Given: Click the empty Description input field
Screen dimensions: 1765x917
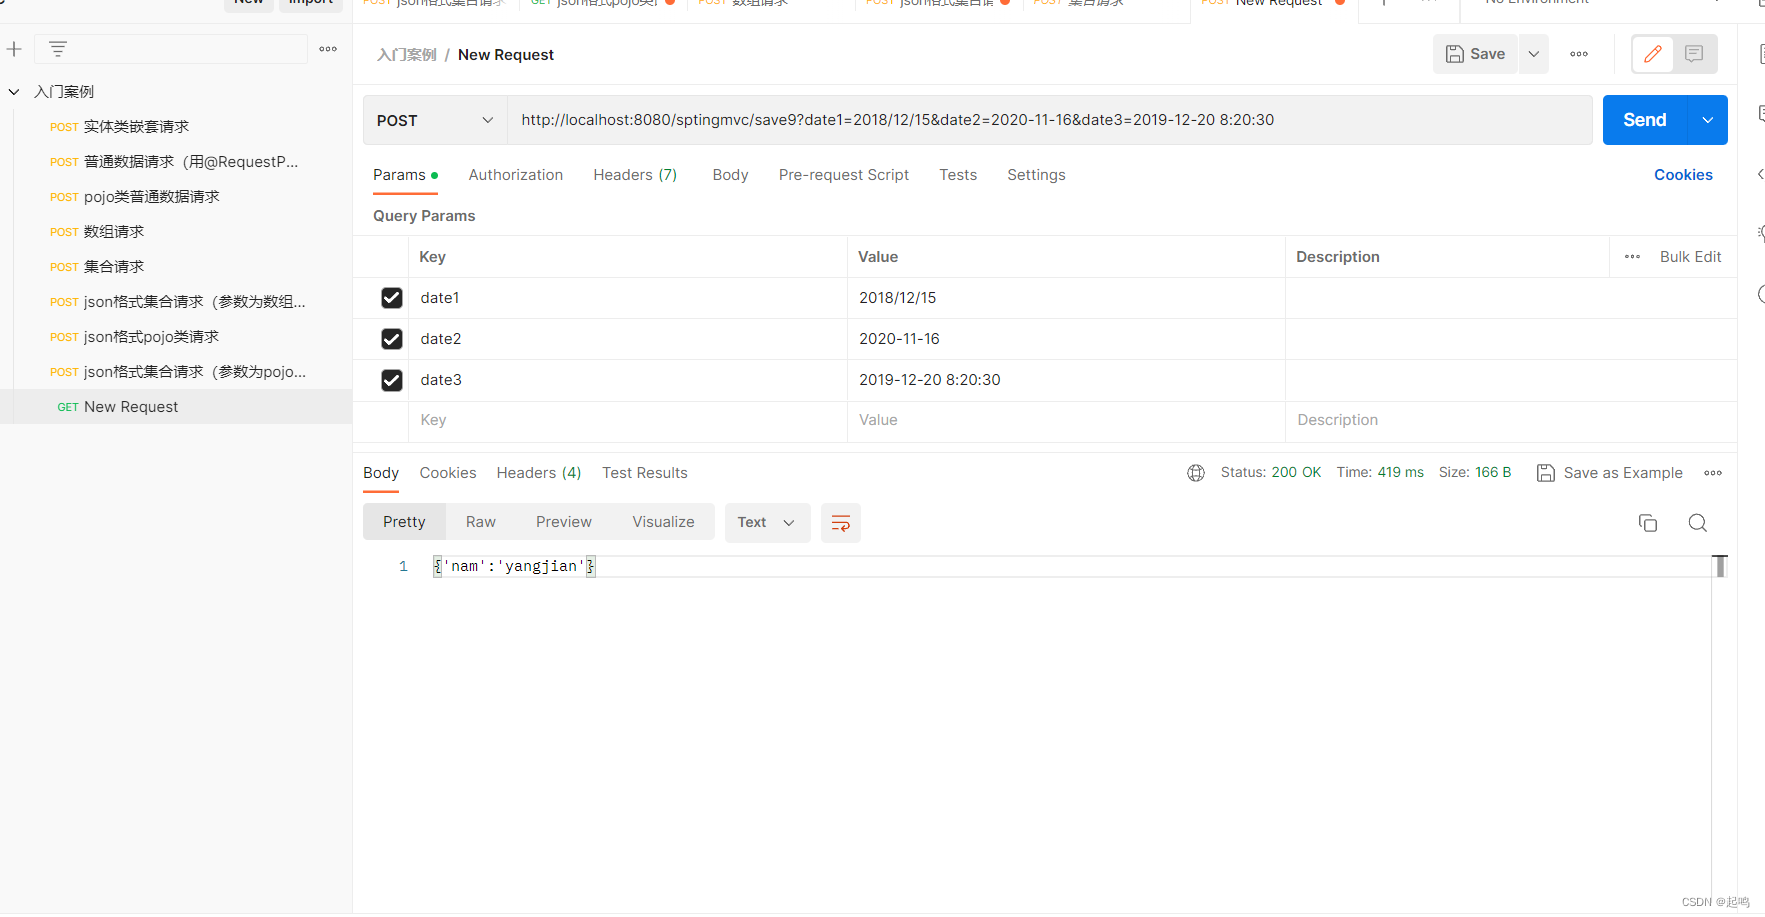Looking at the screenshot, I should (x=1511, y=420).
